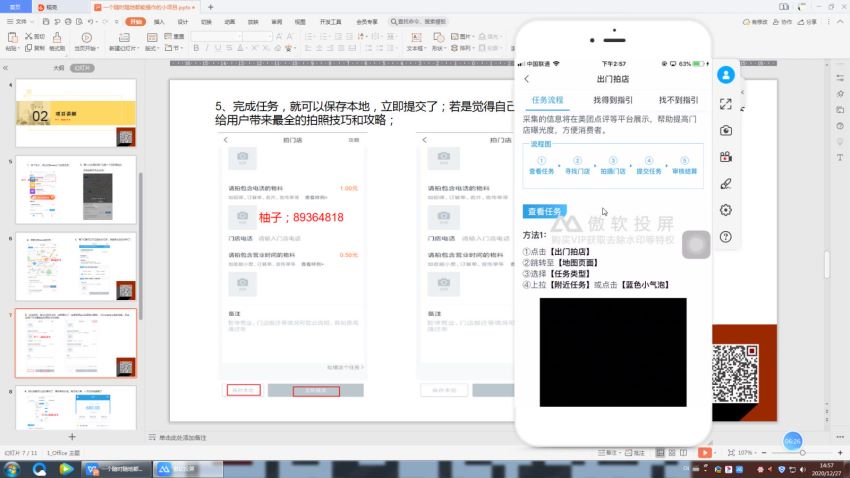Screen dimensions: 850x478
Task: Click the slide sorter view icon in status bar
Action: click(x=672, y=453)
